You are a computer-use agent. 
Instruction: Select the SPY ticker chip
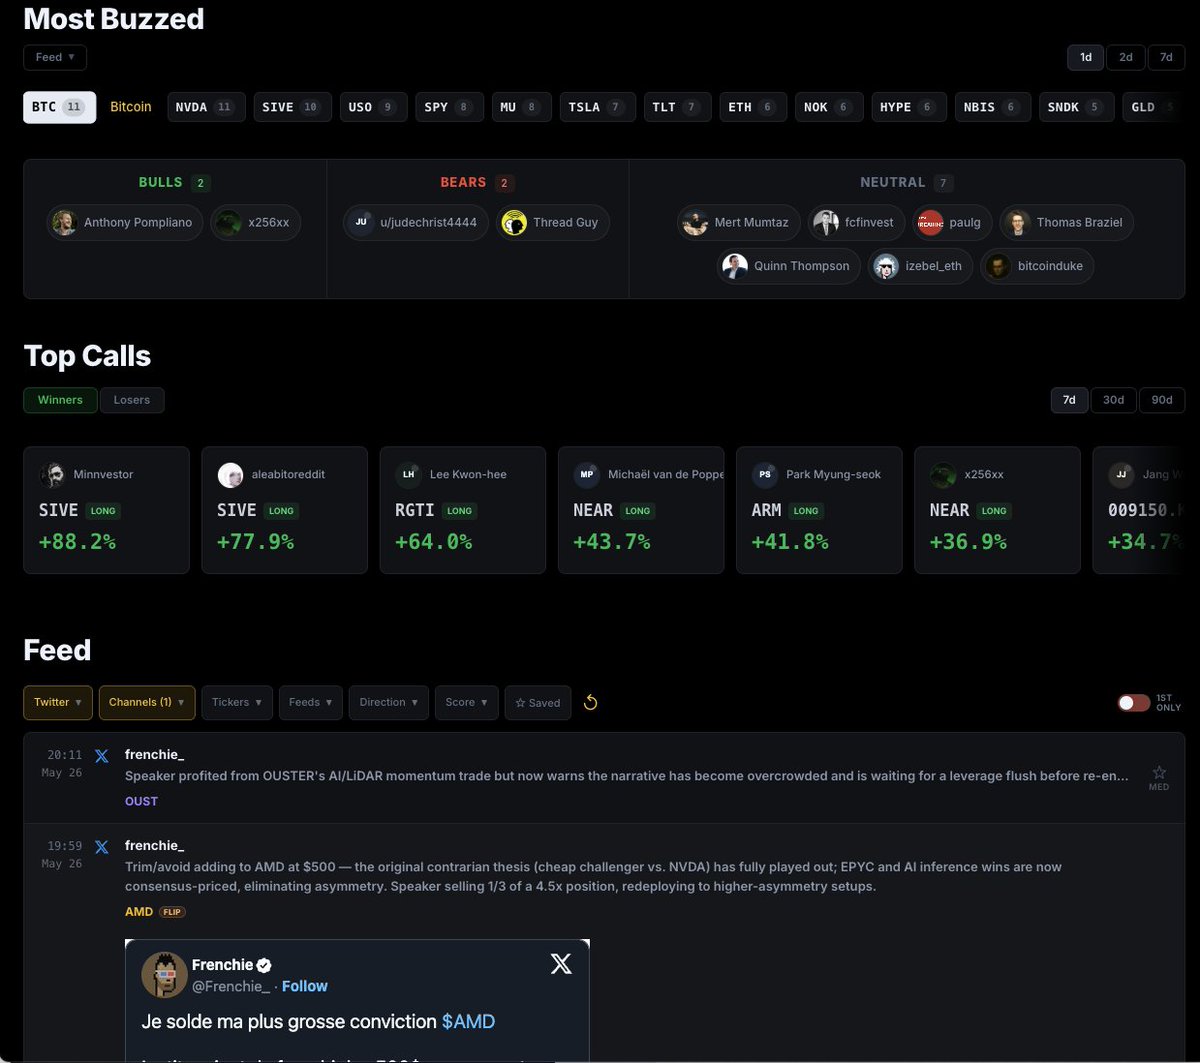[449, 107]
